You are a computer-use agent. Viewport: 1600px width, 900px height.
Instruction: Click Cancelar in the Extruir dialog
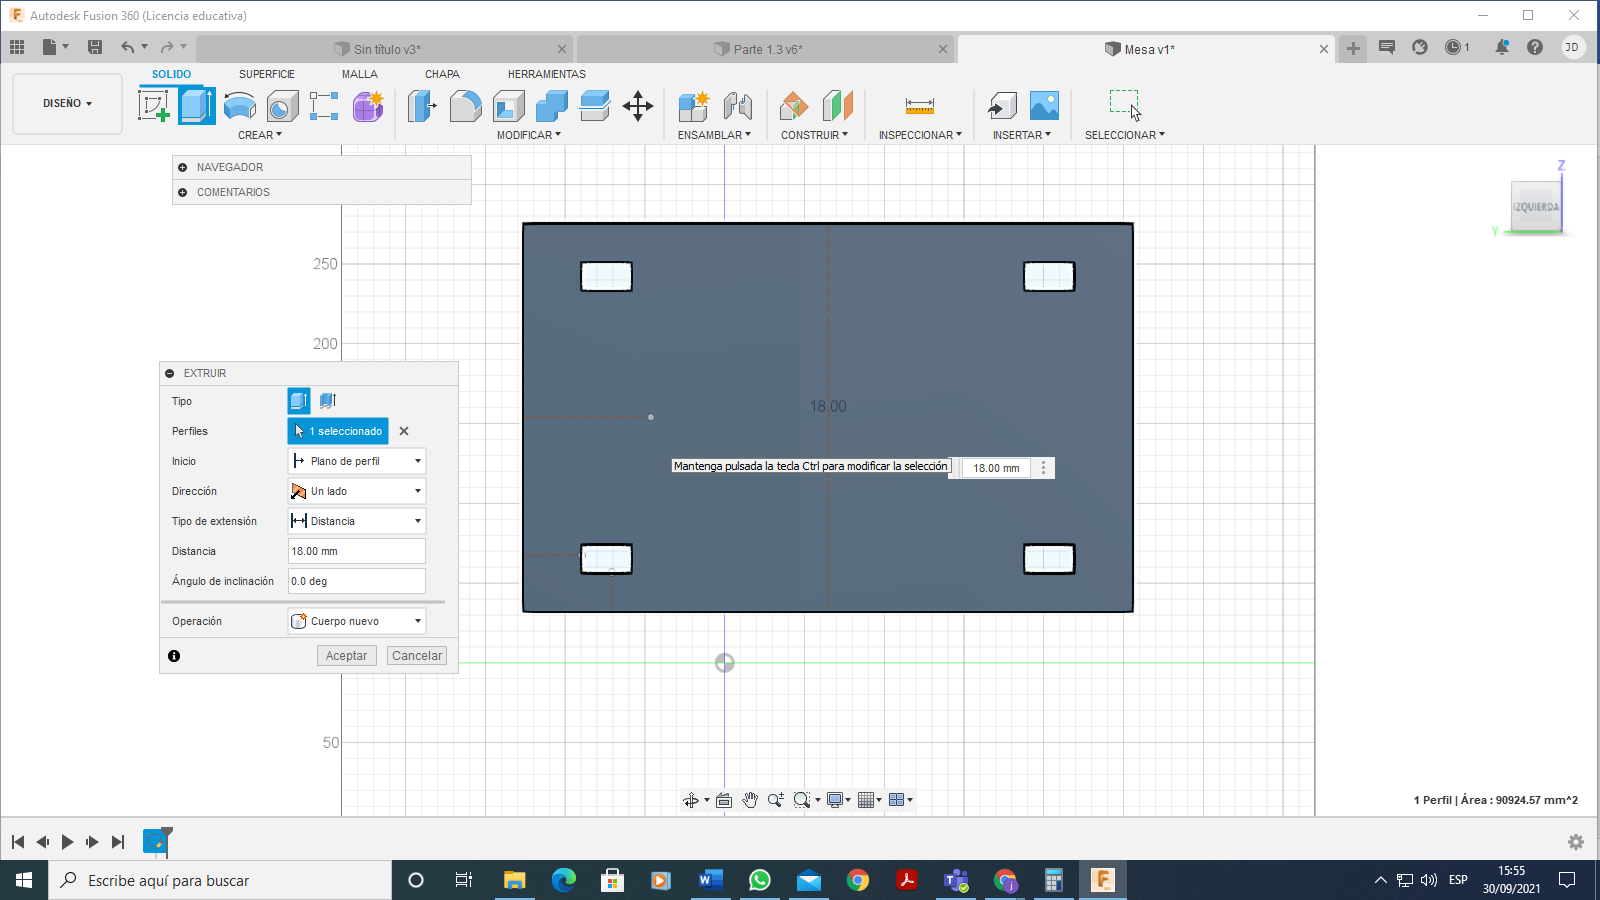[417, 656]
